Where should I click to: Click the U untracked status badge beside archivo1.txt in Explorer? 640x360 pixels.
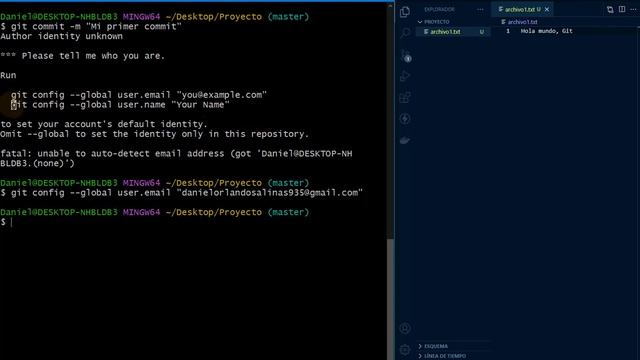(x=482, y=32)
